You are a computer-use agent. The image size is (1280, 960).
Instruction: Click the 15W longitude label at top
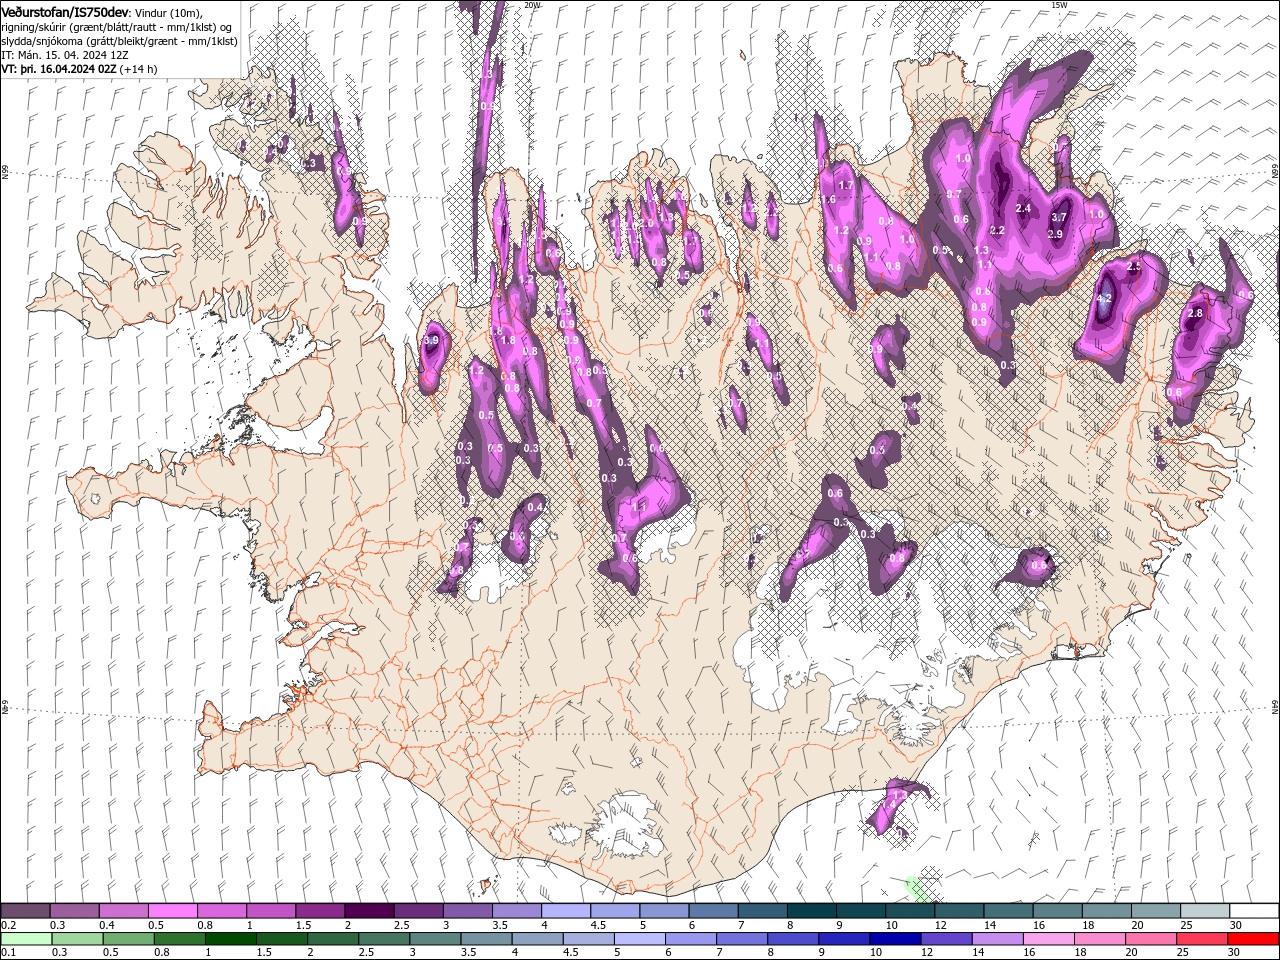1059,5
